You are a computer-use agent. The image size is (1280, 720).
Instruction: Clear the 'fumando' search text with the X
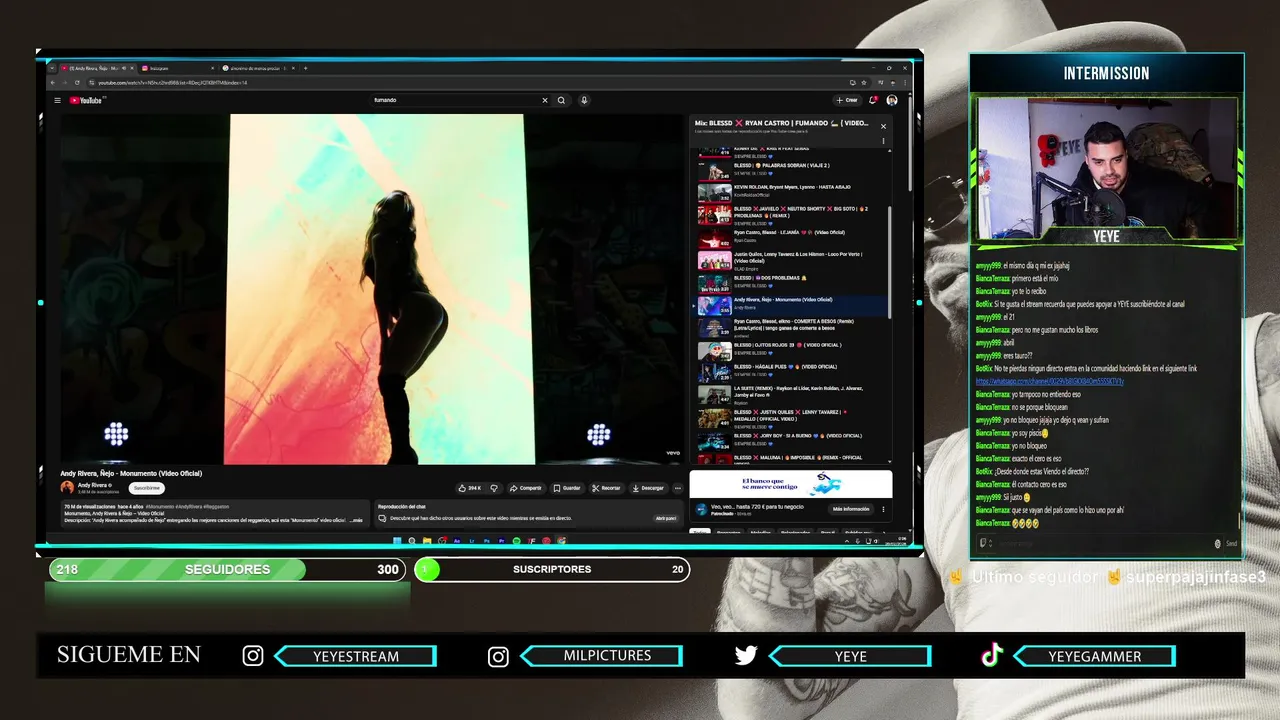tap(545, 100)
